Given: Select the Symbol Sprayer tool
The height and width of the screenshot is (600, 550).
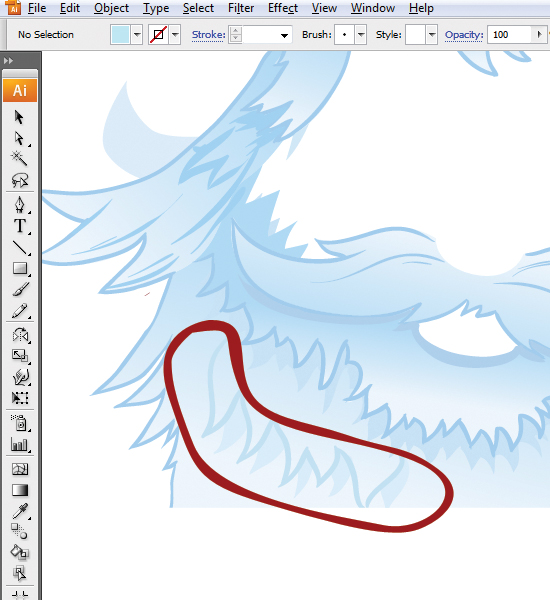Looking at the screenshot, I should pyautogui.click(x=20, y=422).
